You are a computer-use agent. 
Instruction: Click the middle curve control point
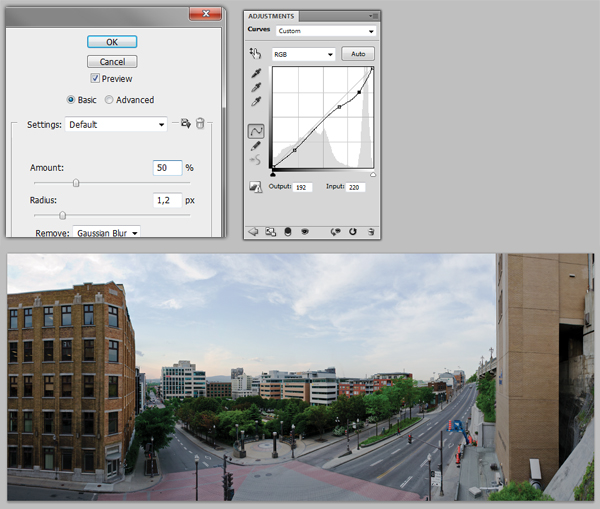click(339, 107)
